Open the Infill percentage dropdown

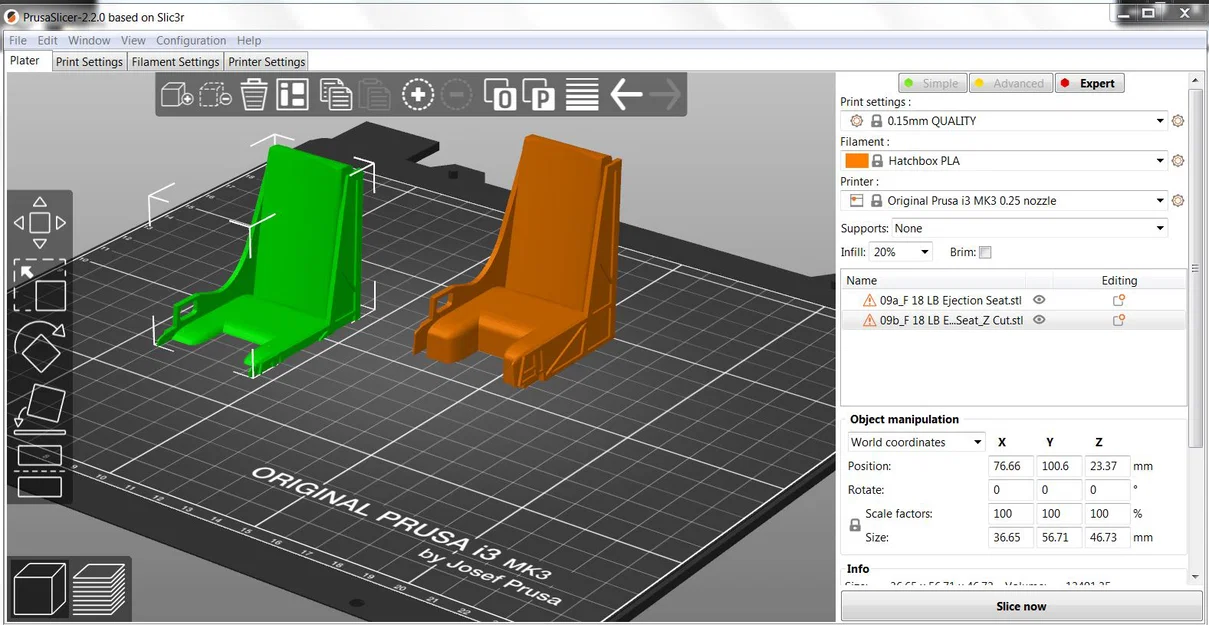tap(925, 252)
